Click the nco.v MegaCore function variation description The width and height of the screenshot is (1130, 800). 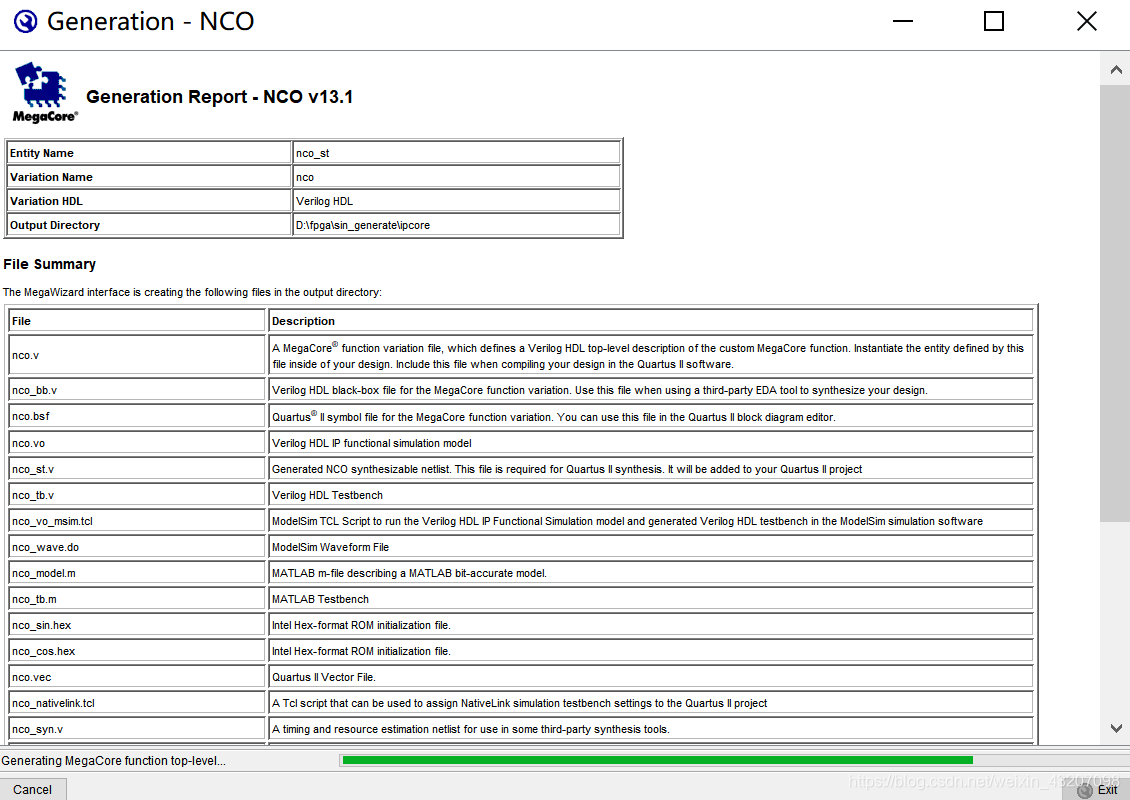click(x=648, y=355)
